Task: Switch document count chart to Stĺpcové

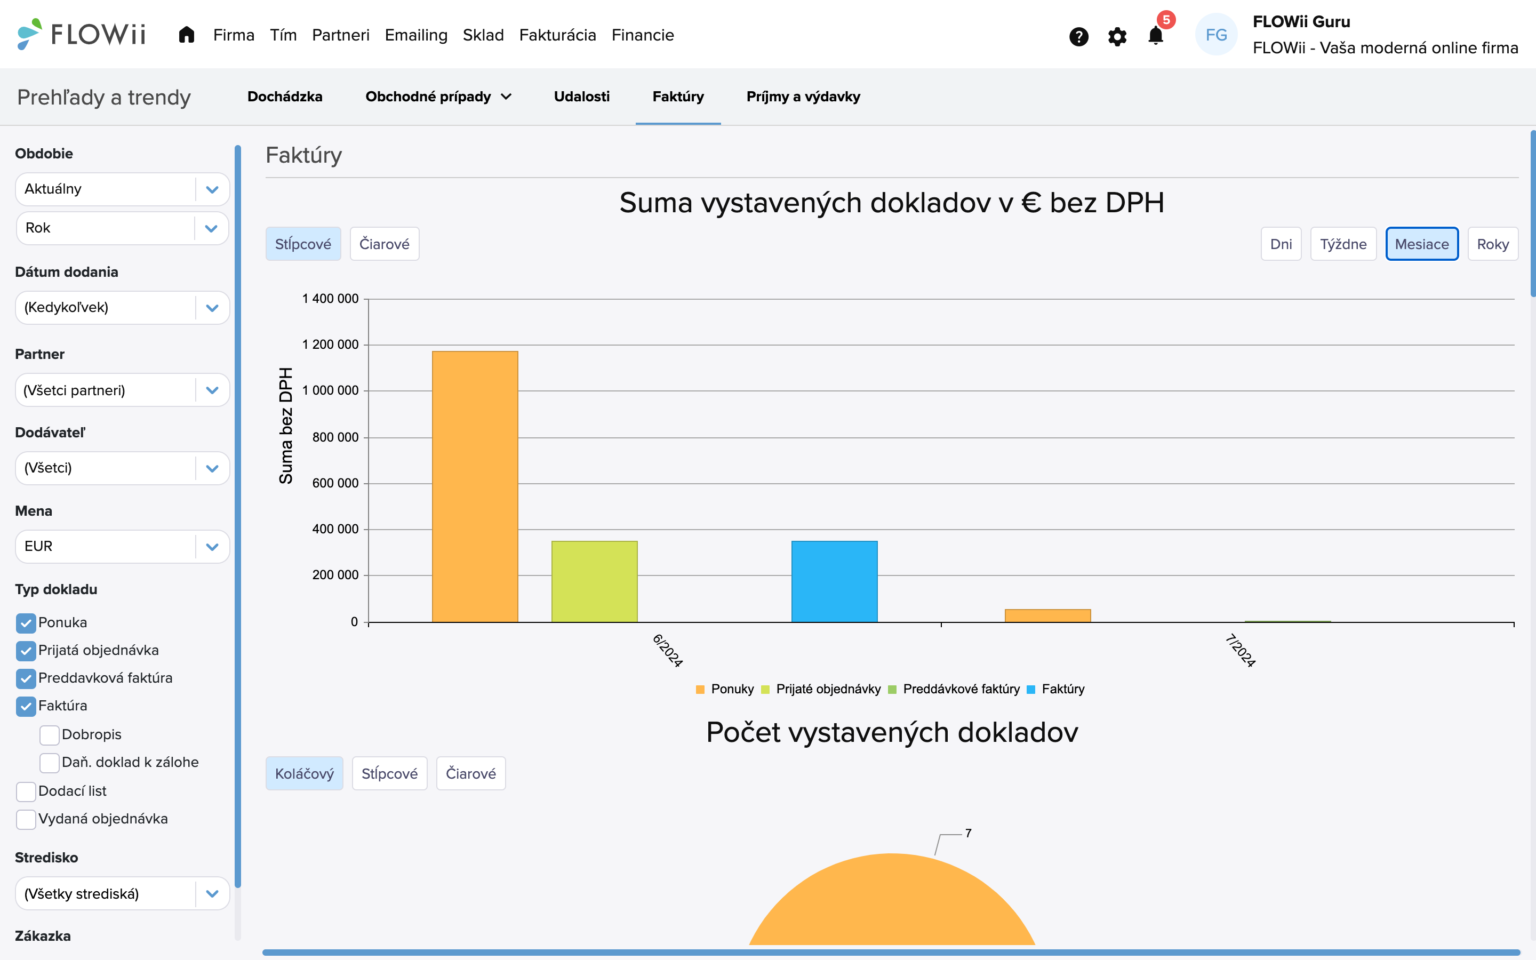Action: [389, 772]
